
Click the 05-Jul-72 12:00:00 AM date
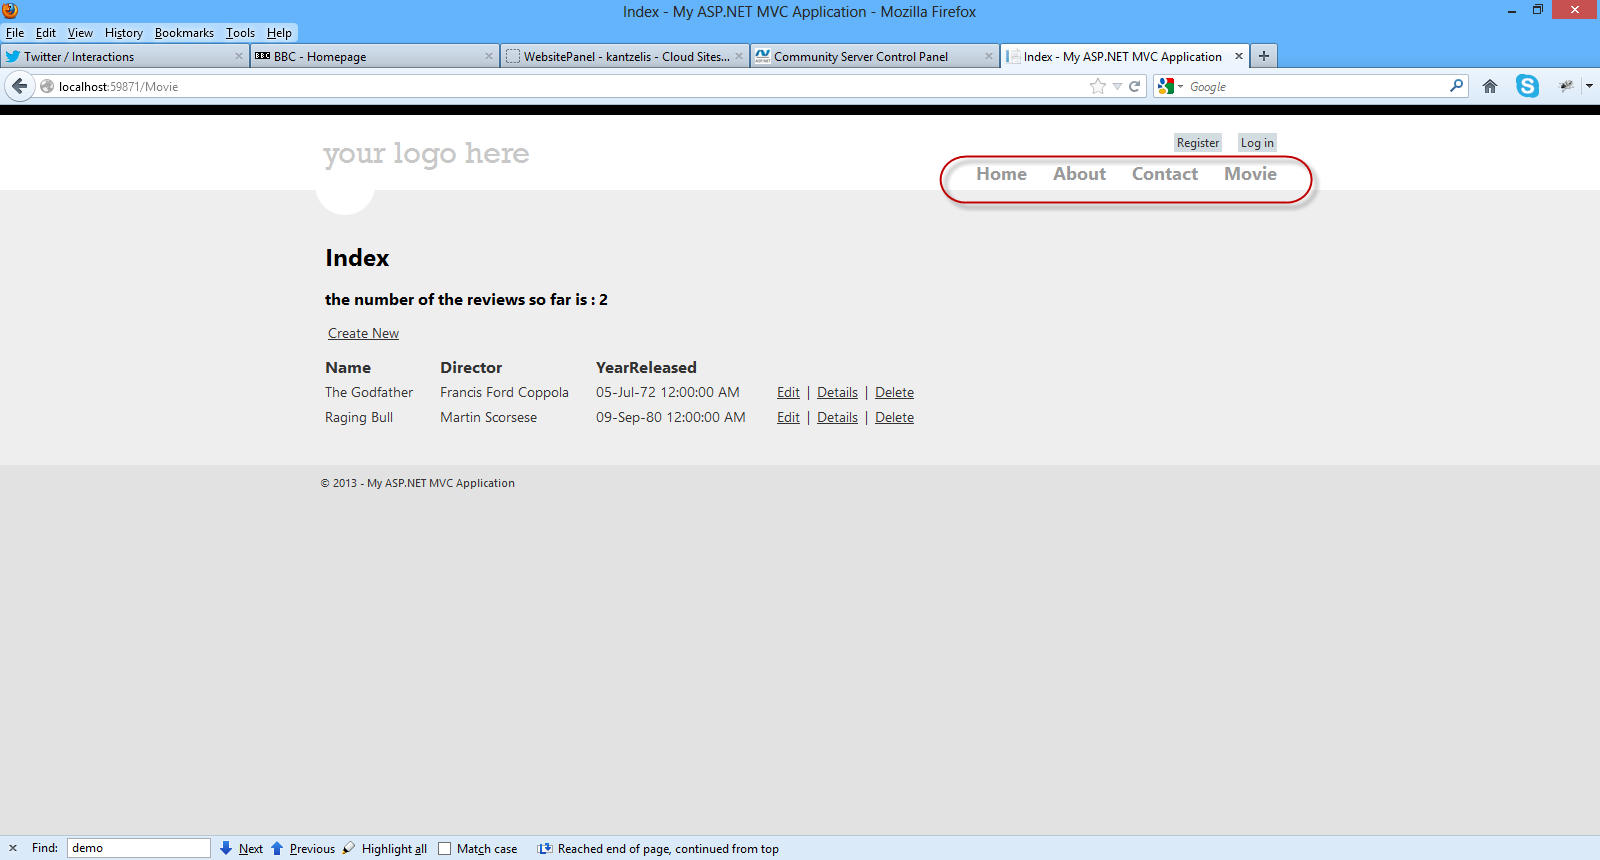[668, 392]
